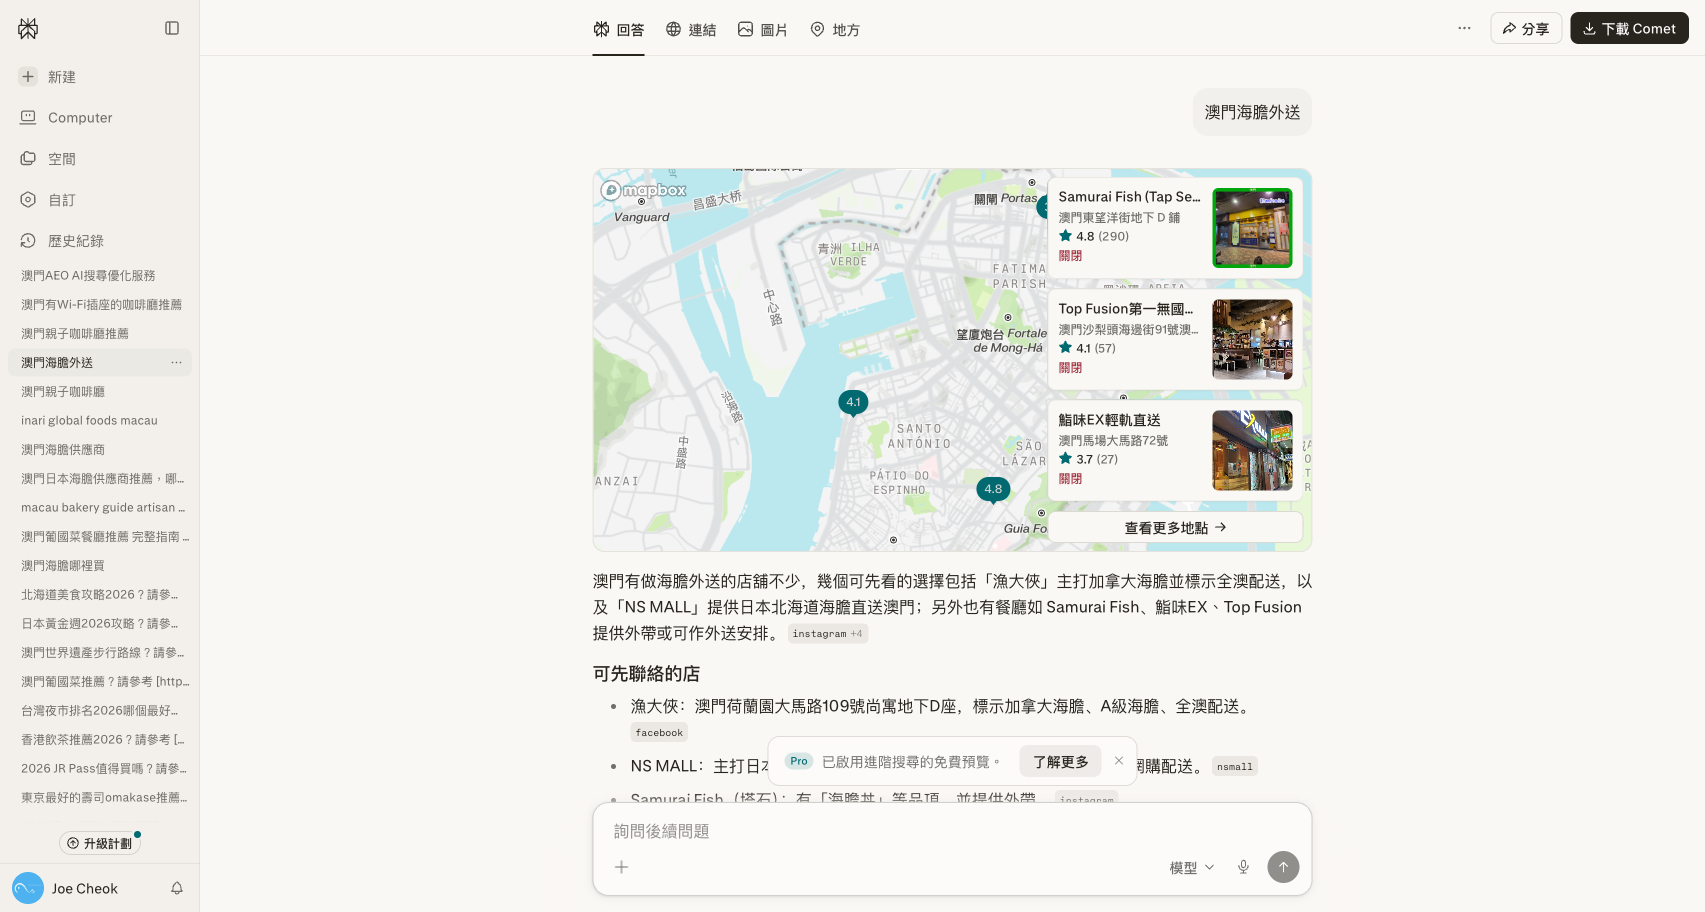Click the 分享 share button
The width and height of the screenshot is (1705, 912).
1526,28
